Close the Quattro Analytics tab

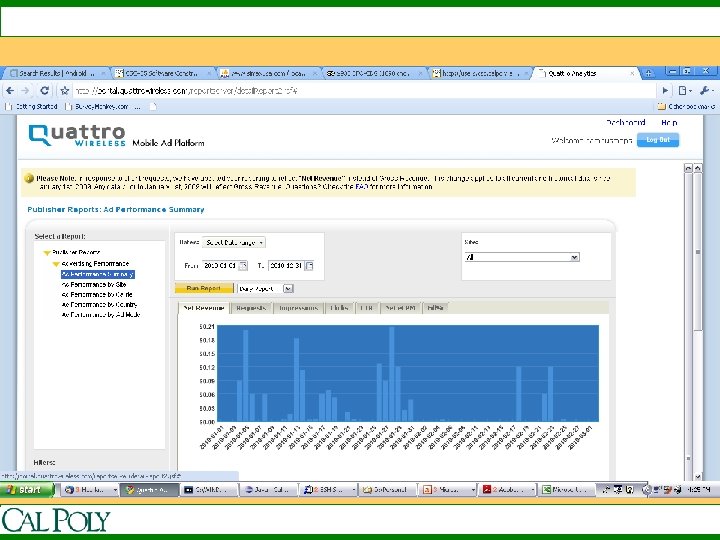(x=632, y=73)
